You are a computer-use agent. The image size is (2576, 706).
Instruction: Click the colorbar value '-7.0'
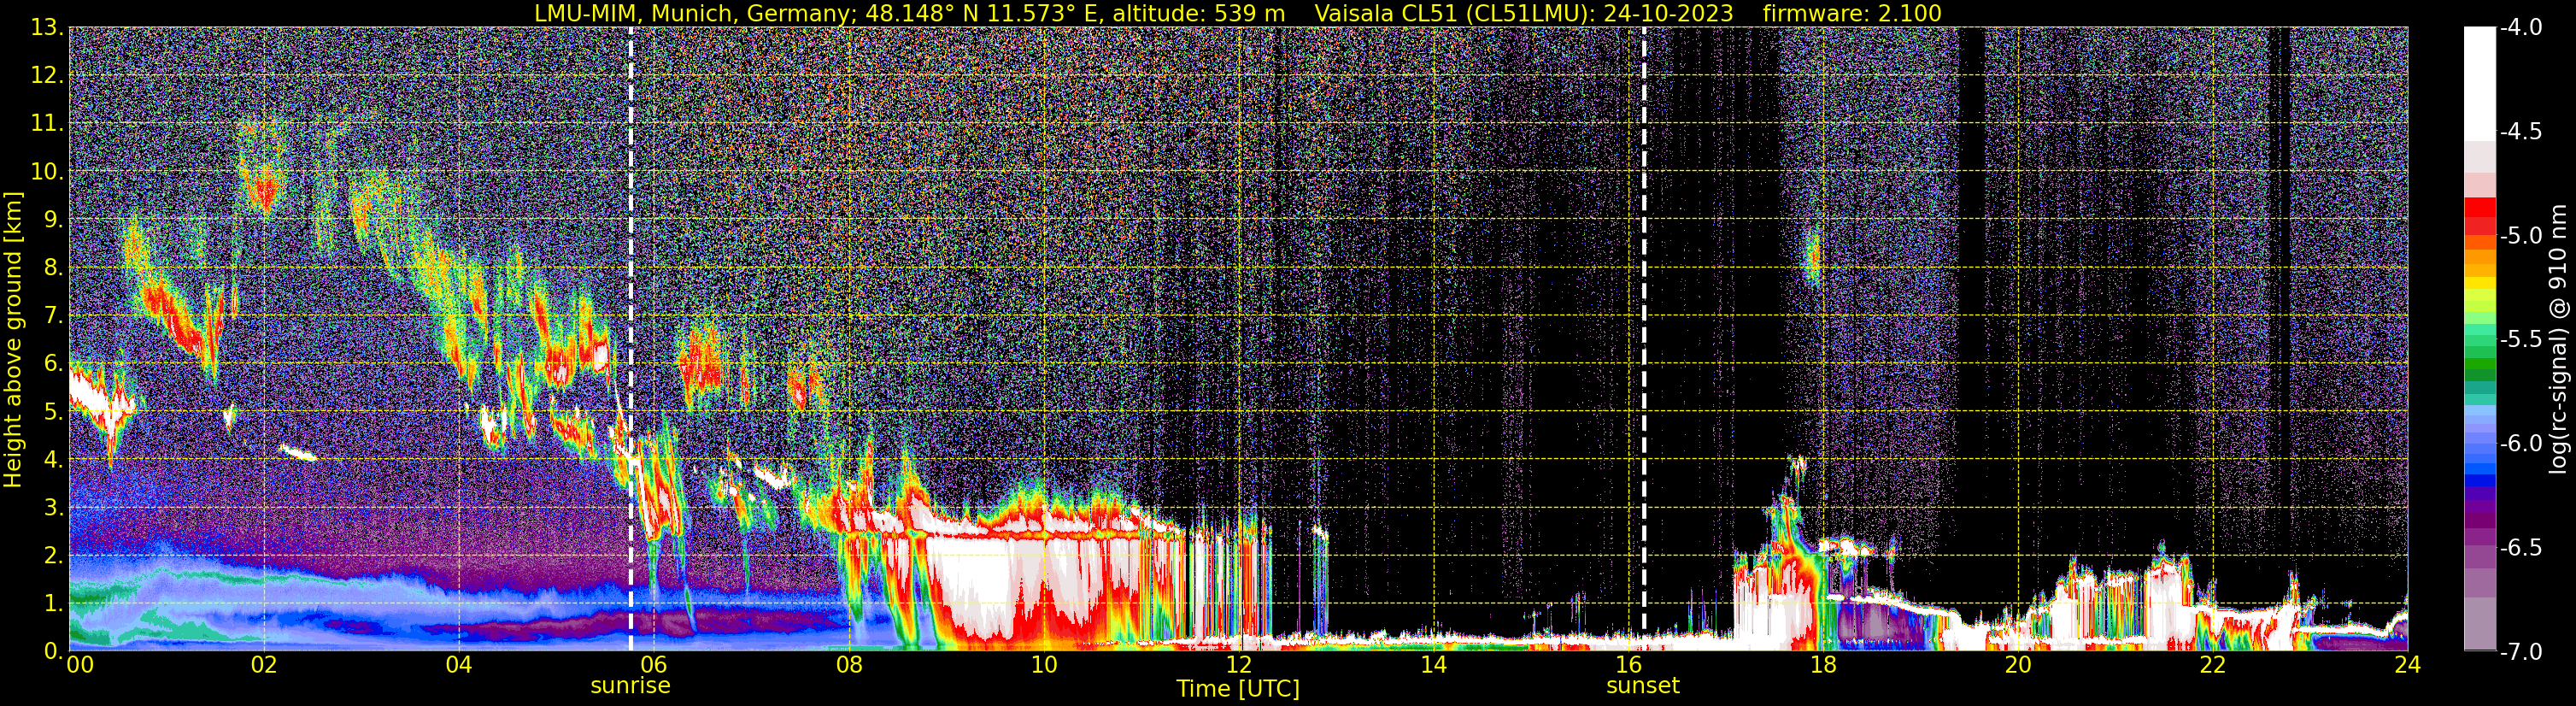[x=2521, y=652]
